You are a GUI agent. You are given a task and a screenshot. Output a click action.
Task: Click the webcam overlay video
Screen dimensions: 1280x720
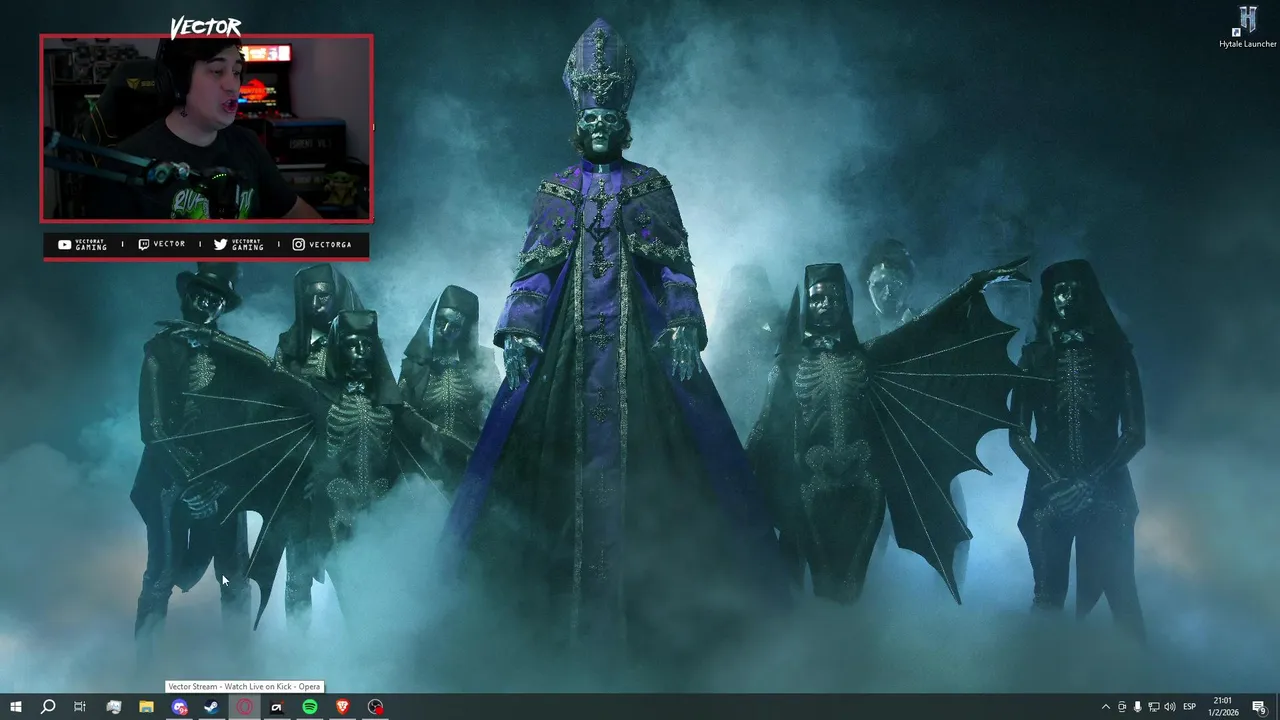206,128
